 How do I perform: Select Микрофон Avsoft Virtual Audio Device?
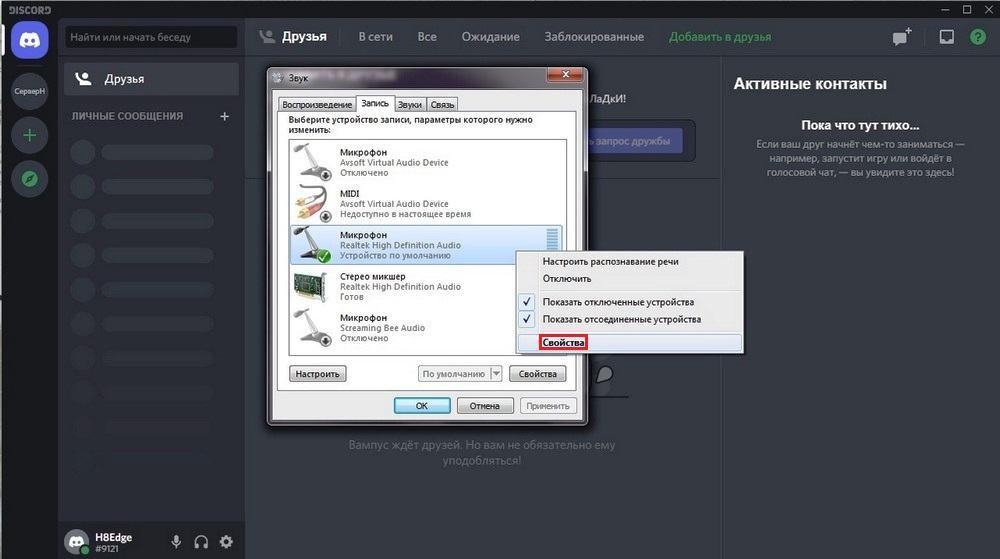click(427, 163)
